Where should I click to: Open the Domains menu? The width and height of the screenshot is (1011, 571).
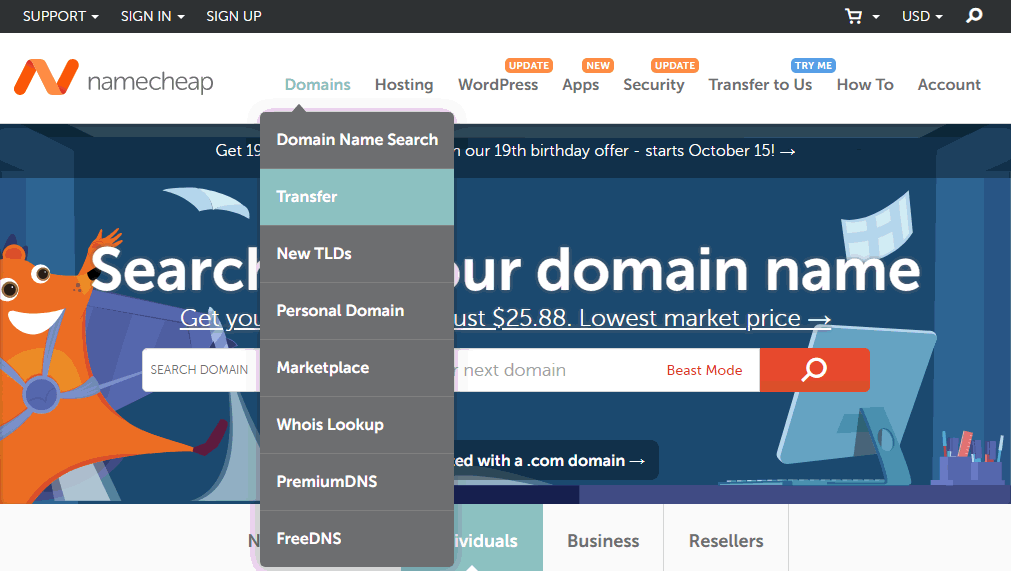coord(318,84)
